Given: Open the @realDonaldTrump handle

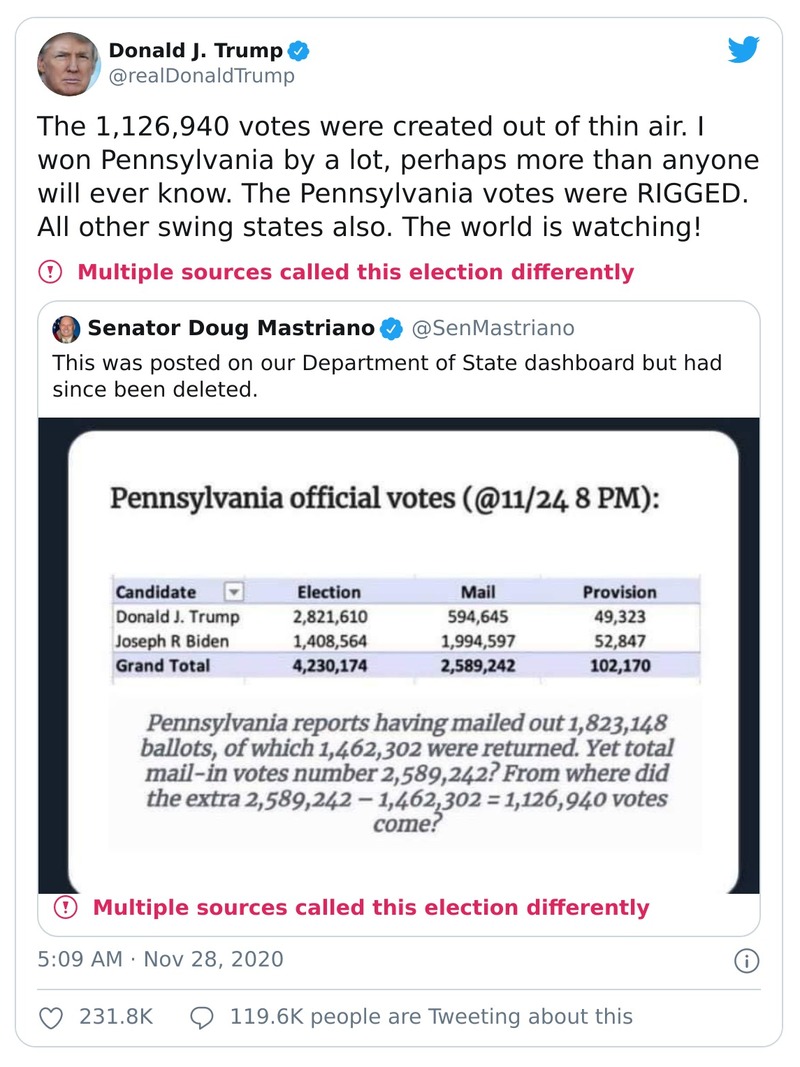Looking at the screenshot, I should [201, 76].
